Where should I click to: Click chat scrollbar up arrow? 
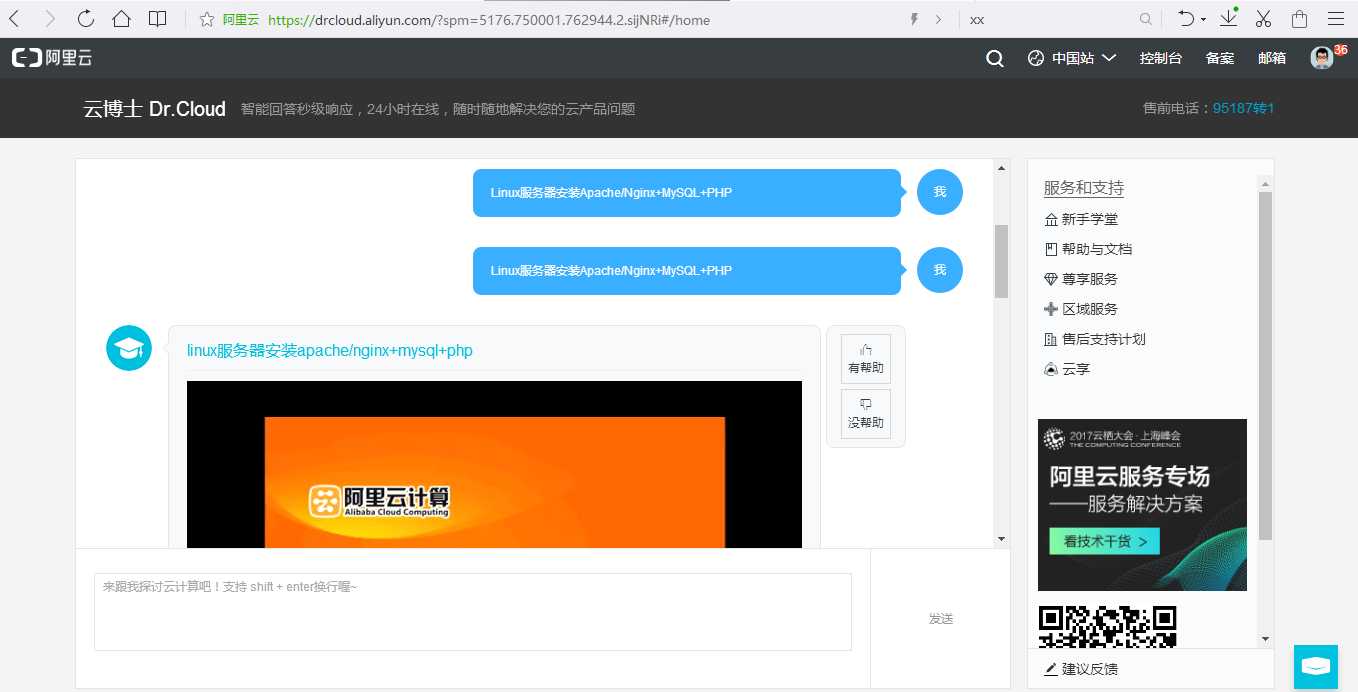pyautogui.click(x=1002, y=168)
